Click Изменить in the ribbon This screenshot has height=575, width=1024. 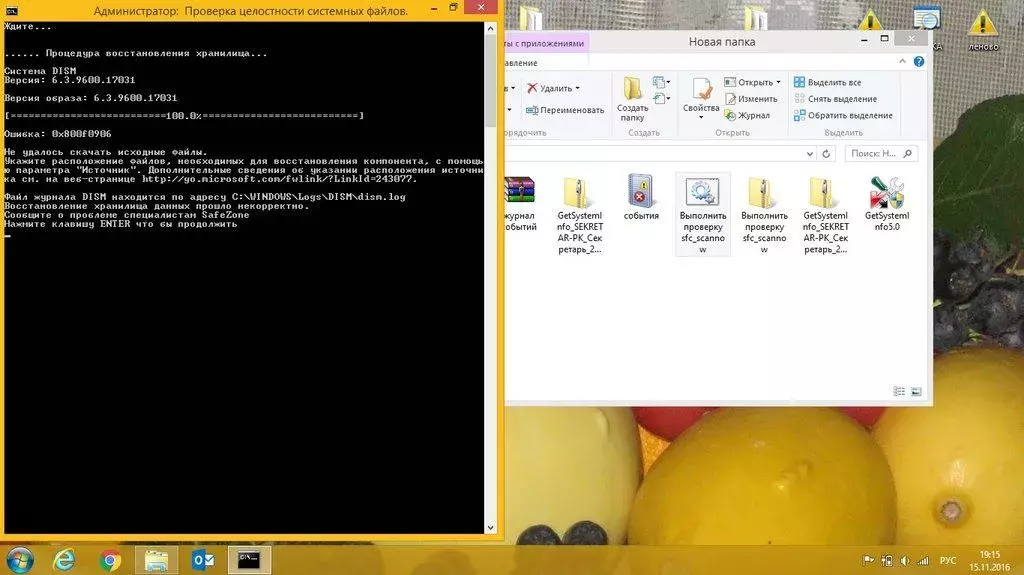(751, 99)
